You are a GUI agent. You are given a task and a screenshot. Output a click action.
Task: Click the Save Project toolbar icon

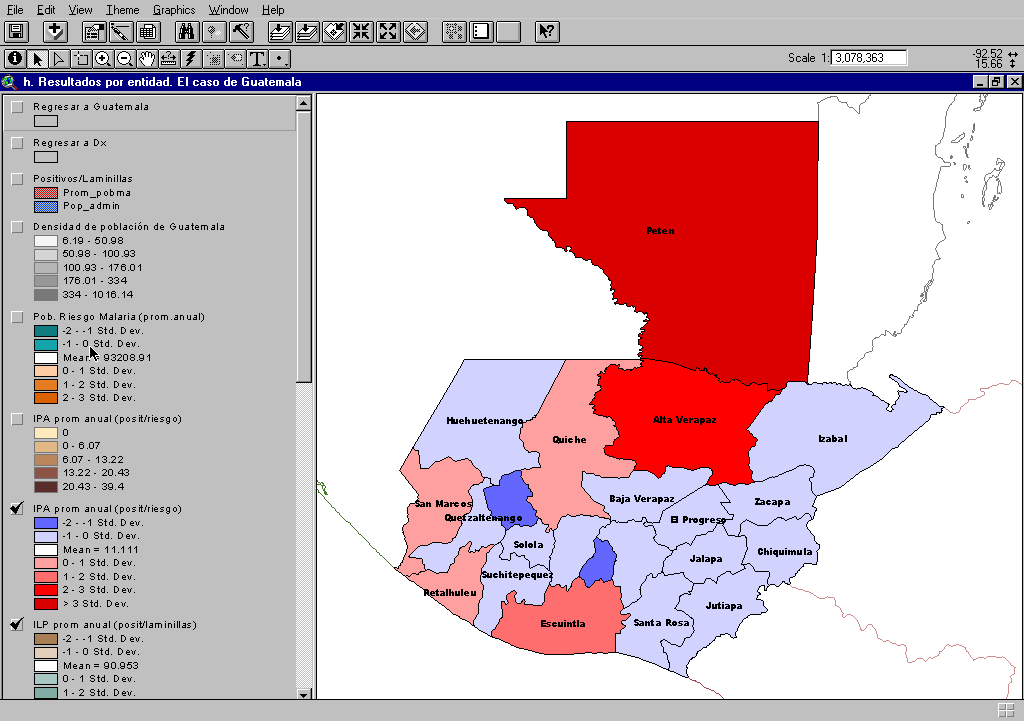pos(16,31)
